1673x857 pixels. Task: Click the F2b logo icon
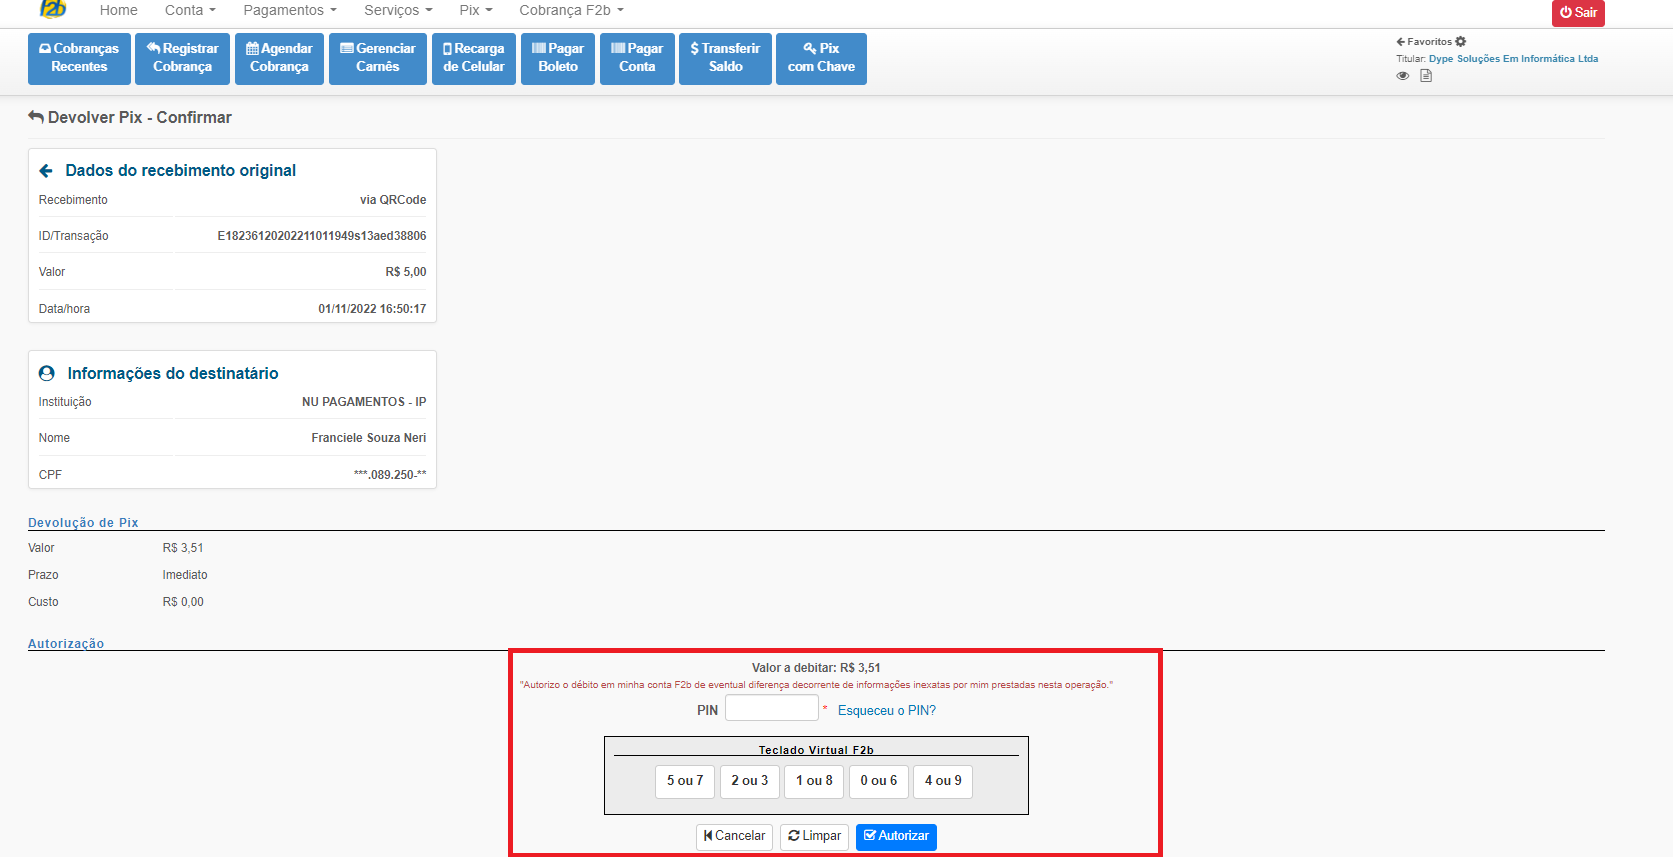[x=53, y=9]
